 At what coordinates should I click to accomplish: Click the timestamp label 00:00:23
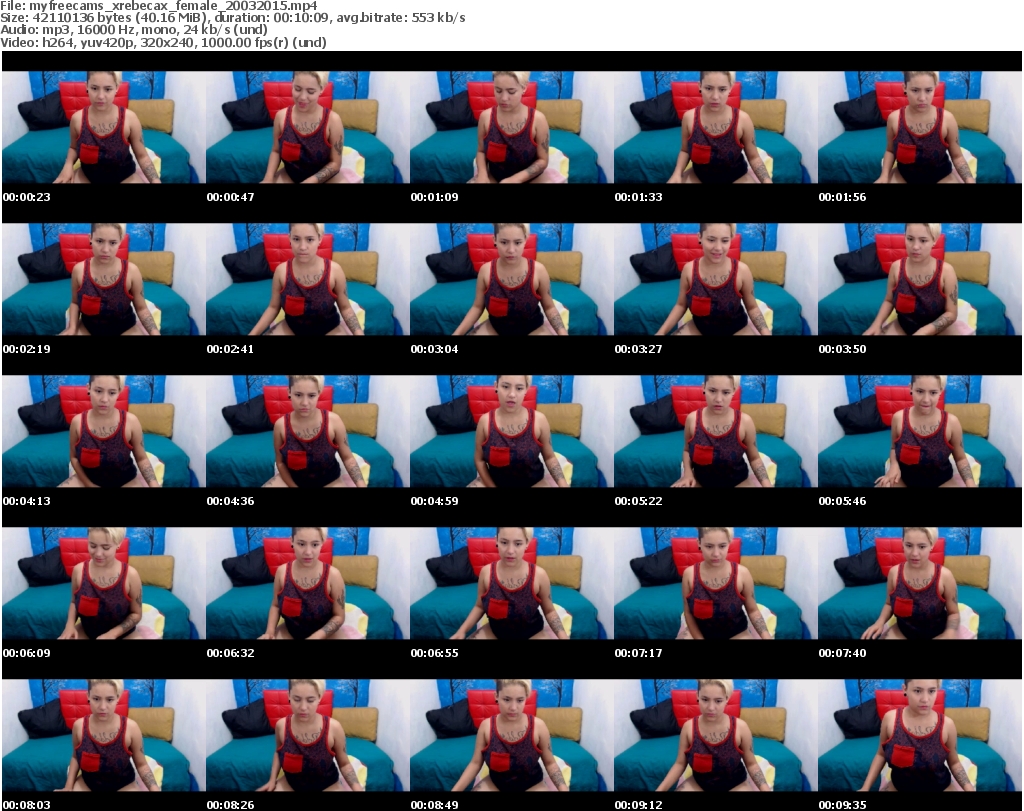(x=27, y=197)
